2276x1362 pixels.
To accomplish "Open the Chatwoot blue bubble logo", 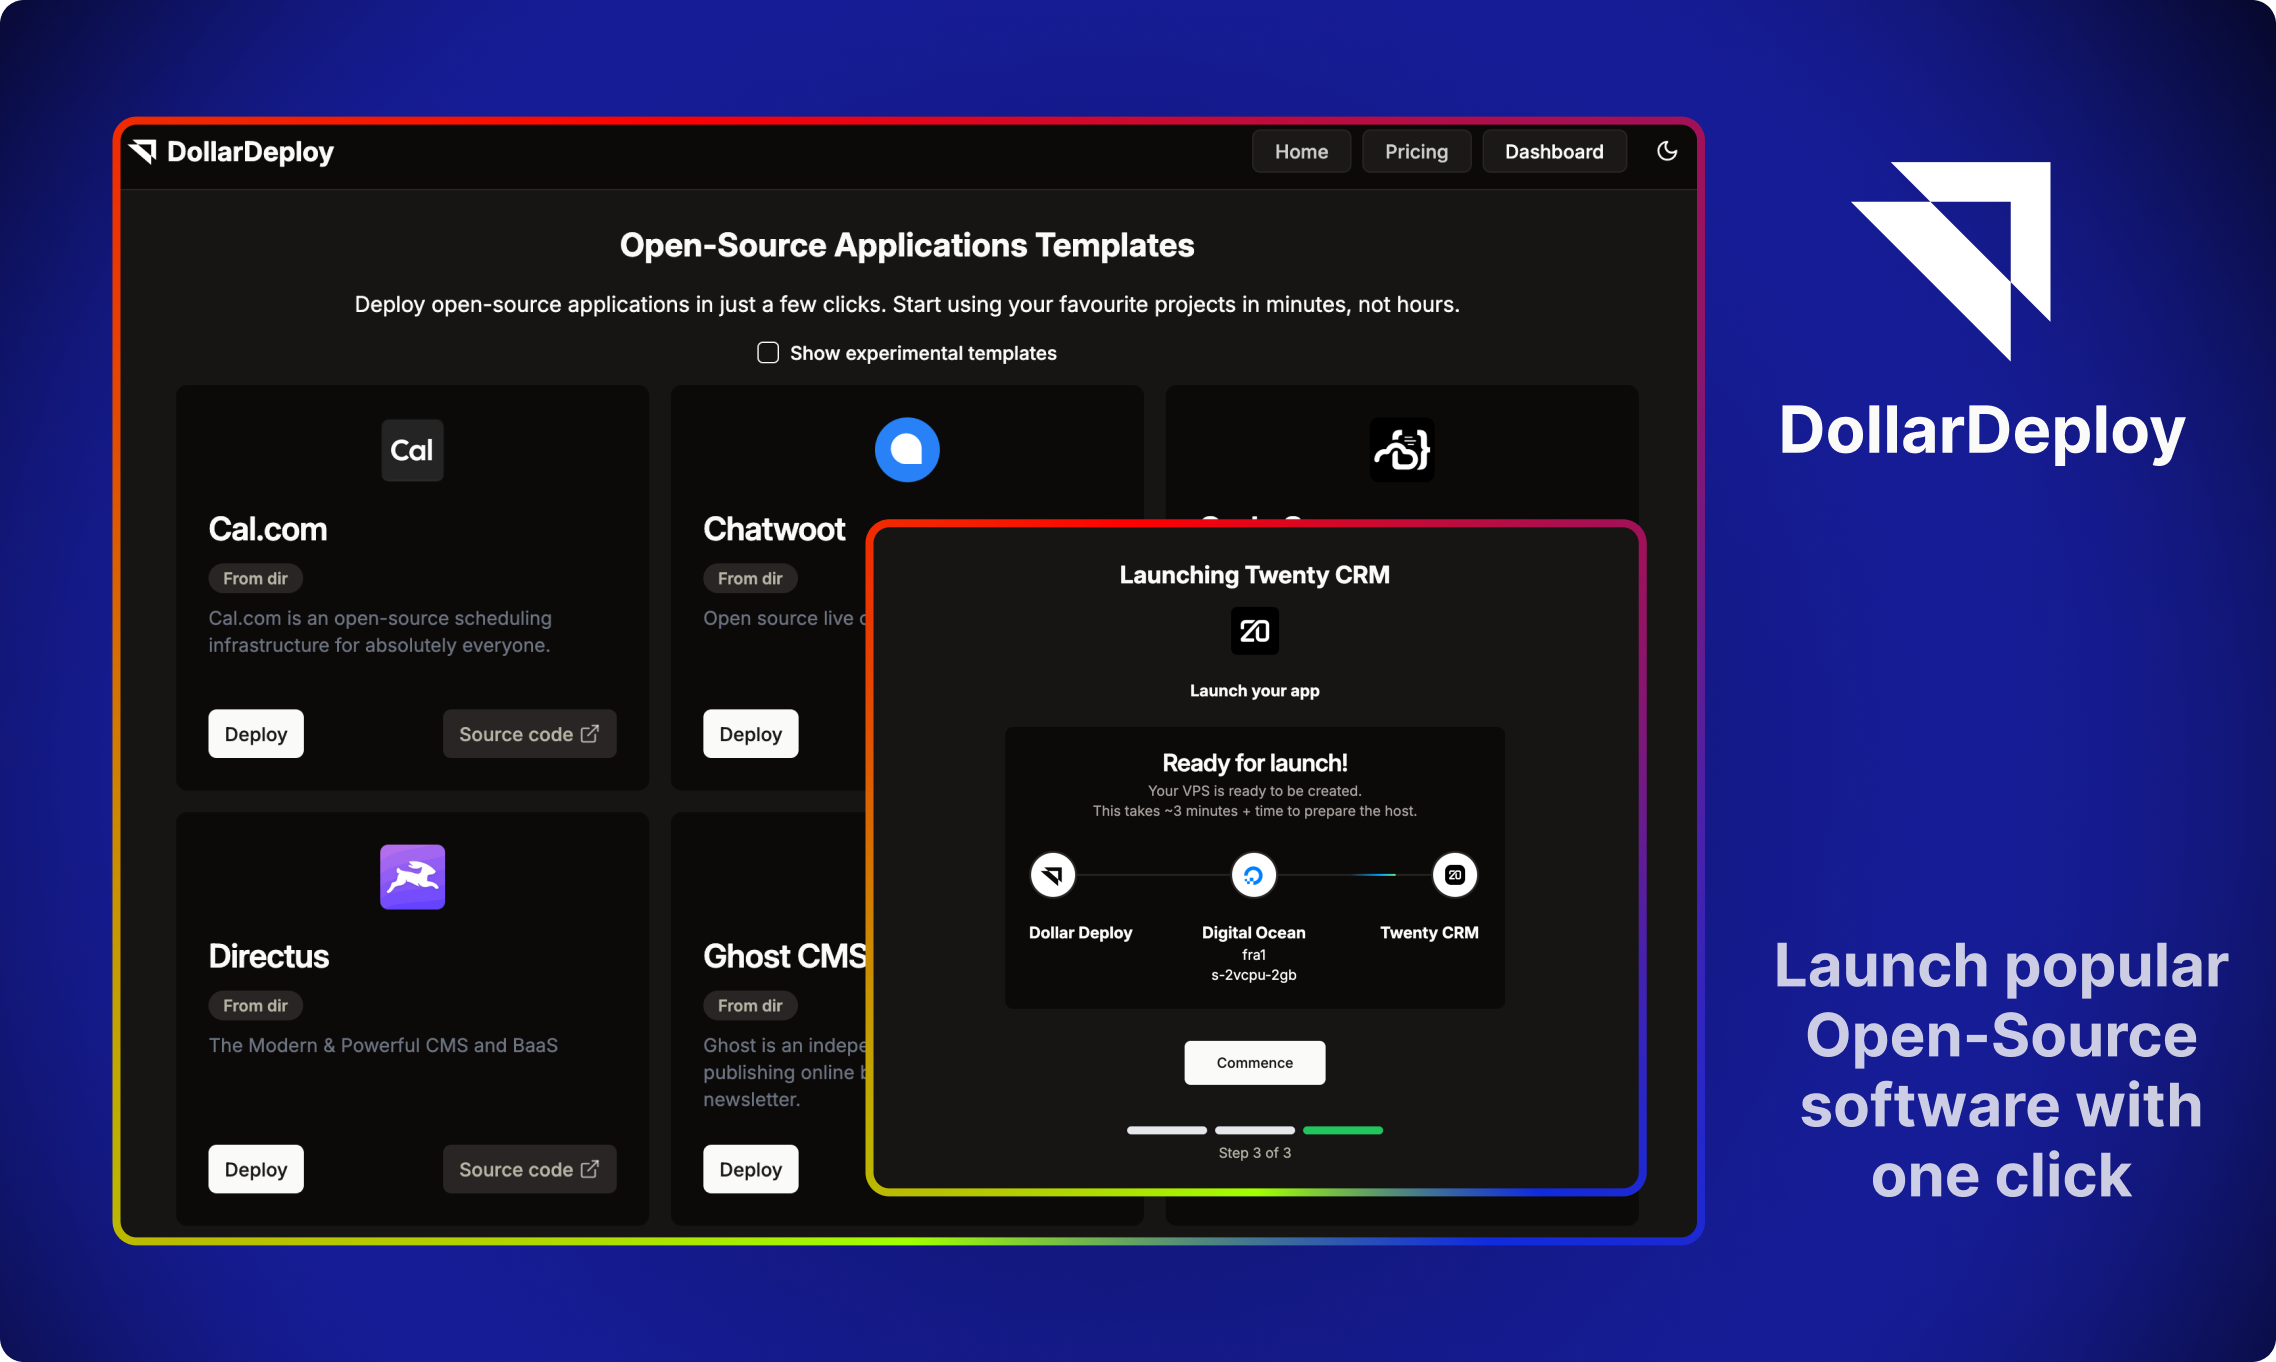I will [907, 450].
